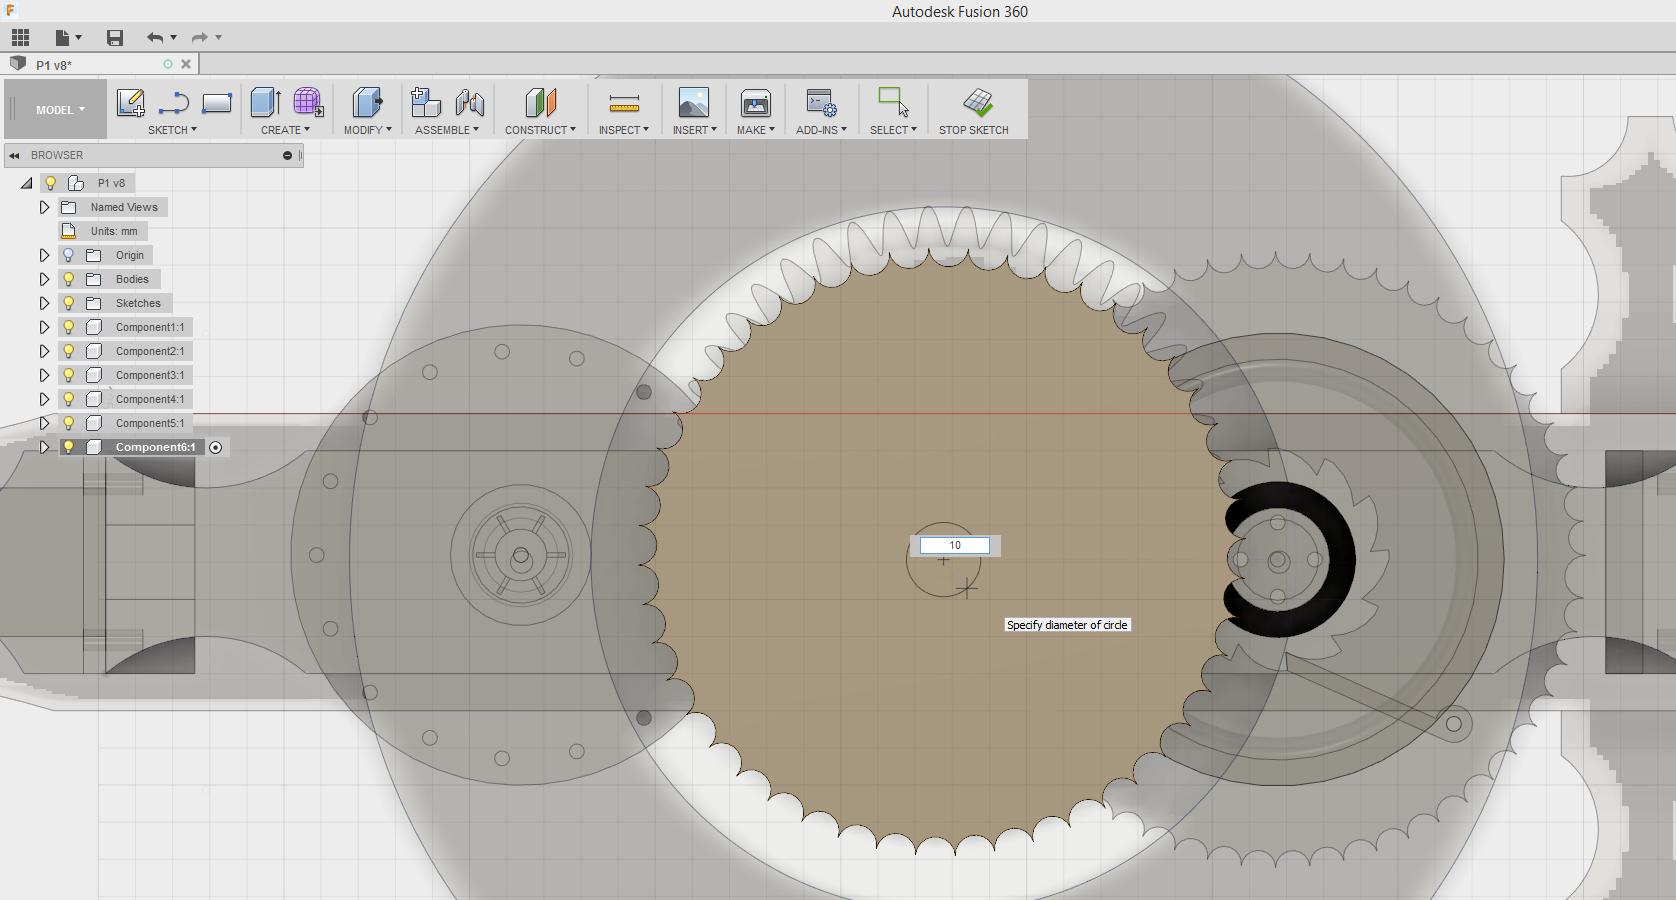Select the Create Sketch tool icon
The height and width of the screenshot is (900, 1676).
[x=131, y=103]
